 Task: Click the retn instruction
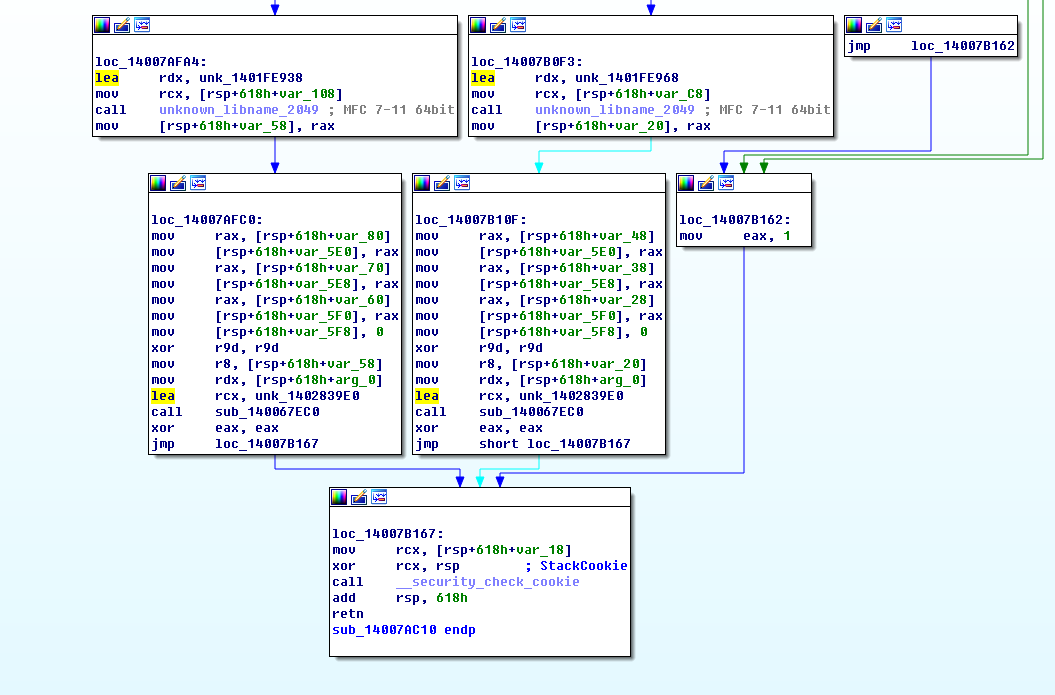pyautogui.click(x=347, y=614)
